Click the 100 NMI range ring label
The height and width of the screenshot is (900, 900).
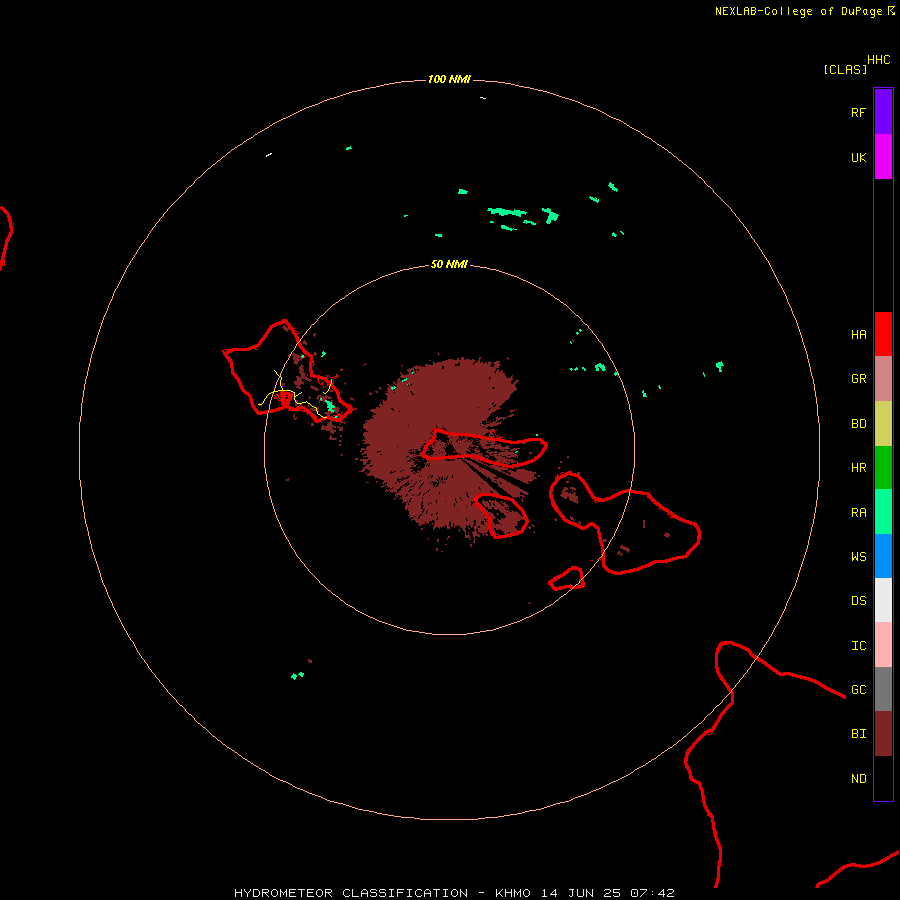click(x=449, y=79)
